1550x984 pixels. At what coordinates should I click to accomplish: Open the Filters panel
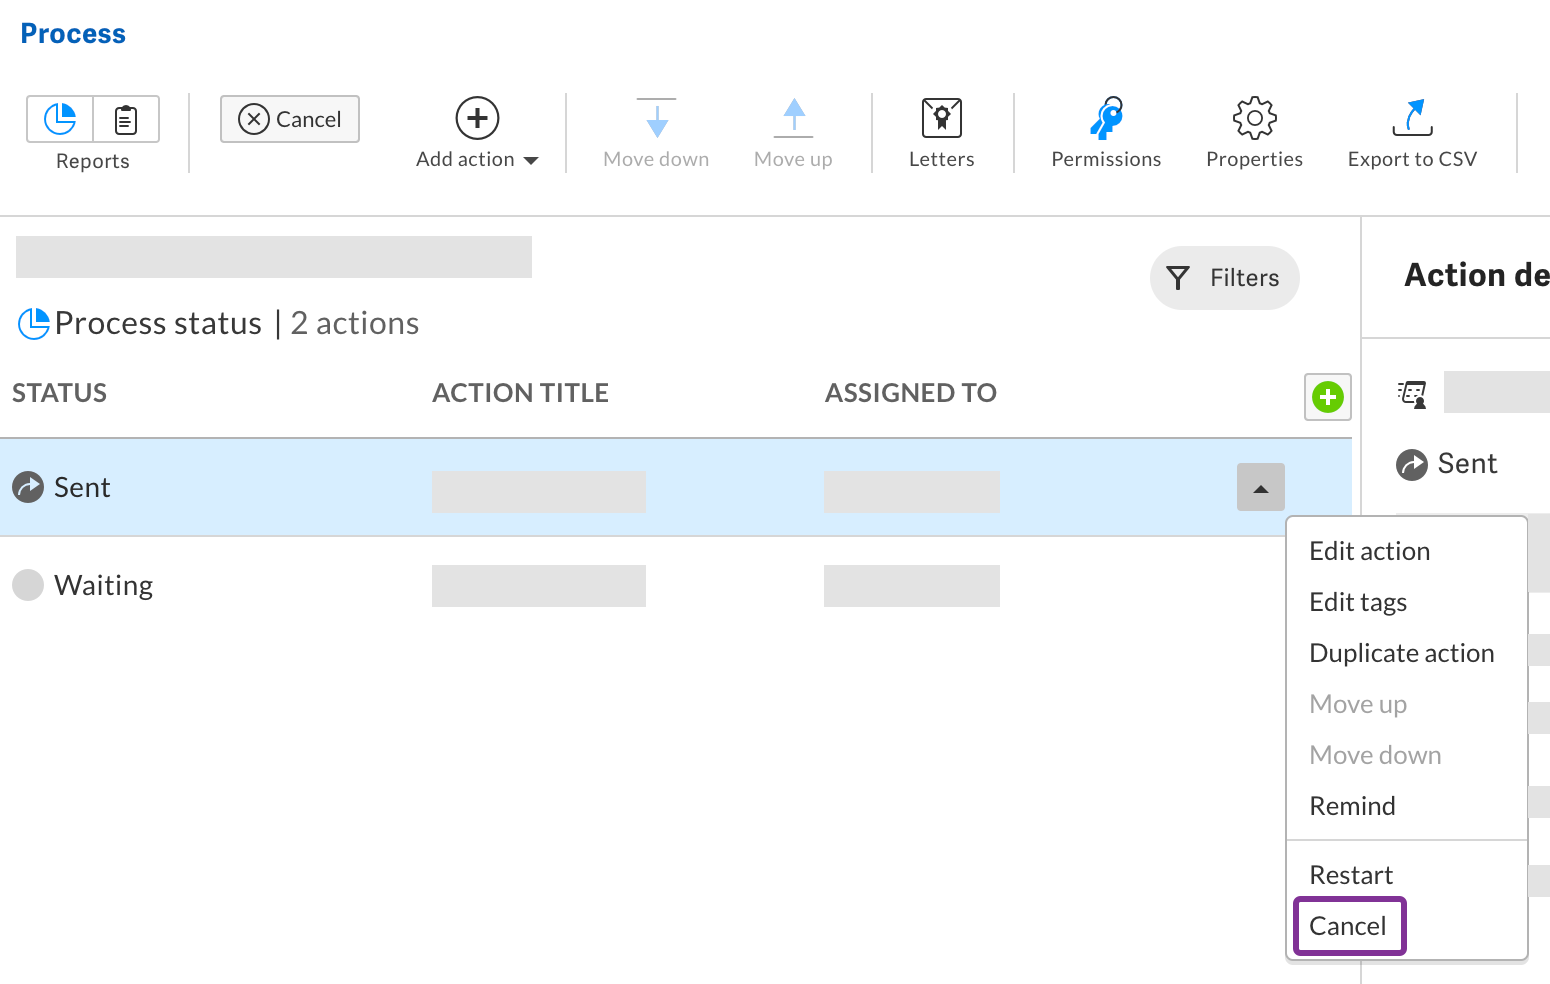tap(1224, 278)
